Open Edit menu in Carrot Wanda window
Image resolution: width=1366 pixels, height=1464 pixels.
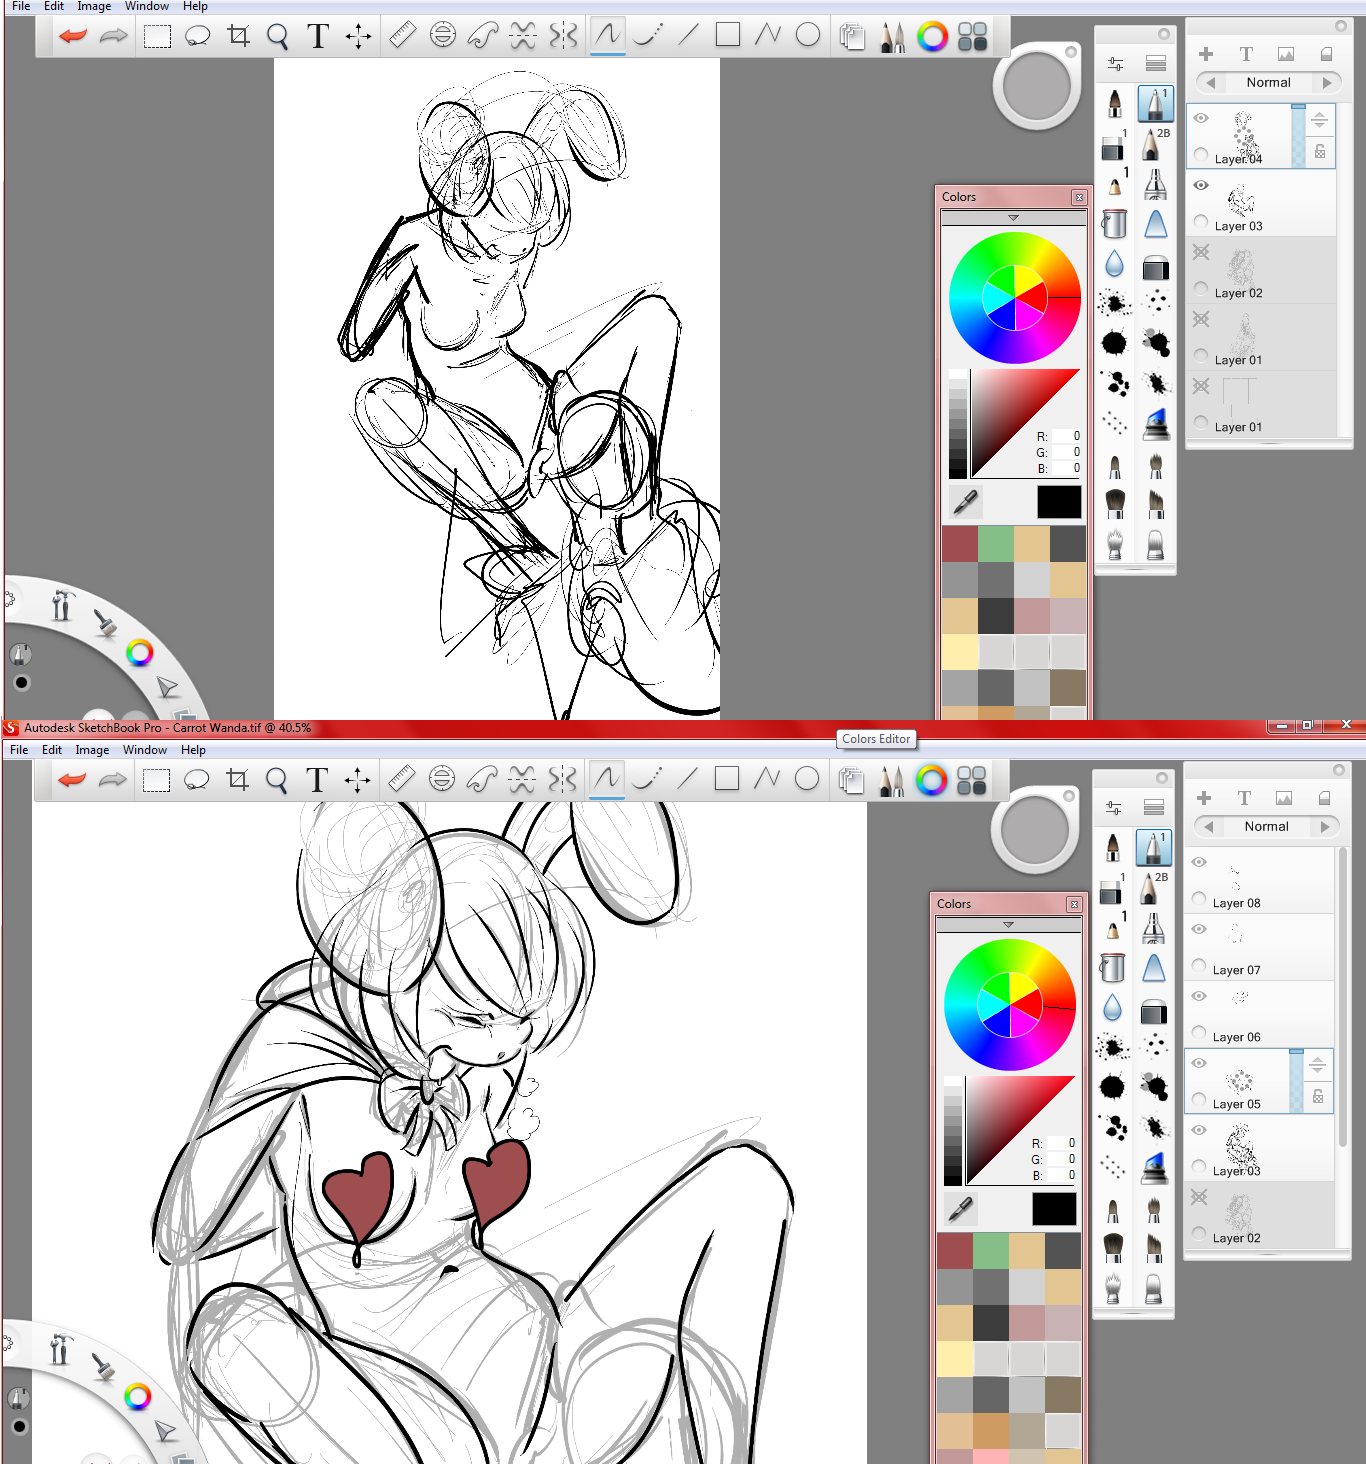pos(52,750)
